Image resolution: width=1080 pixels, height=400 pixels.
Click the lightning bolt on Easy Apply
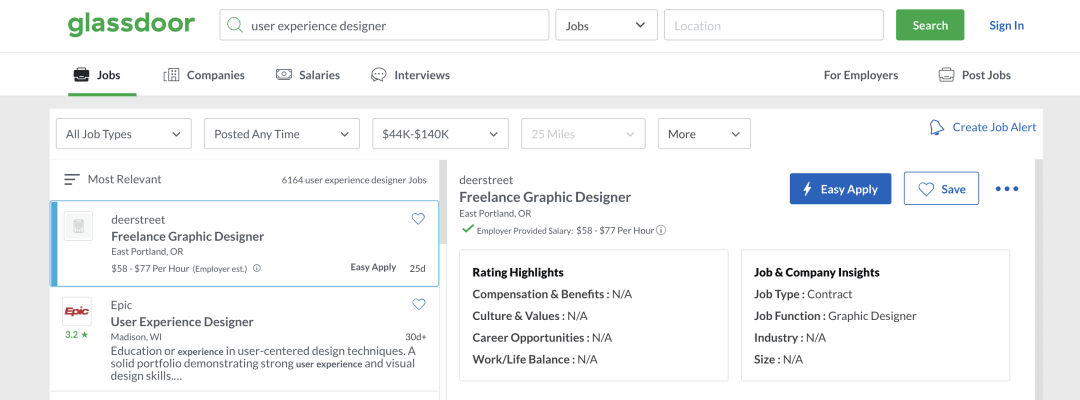point(807,189)
